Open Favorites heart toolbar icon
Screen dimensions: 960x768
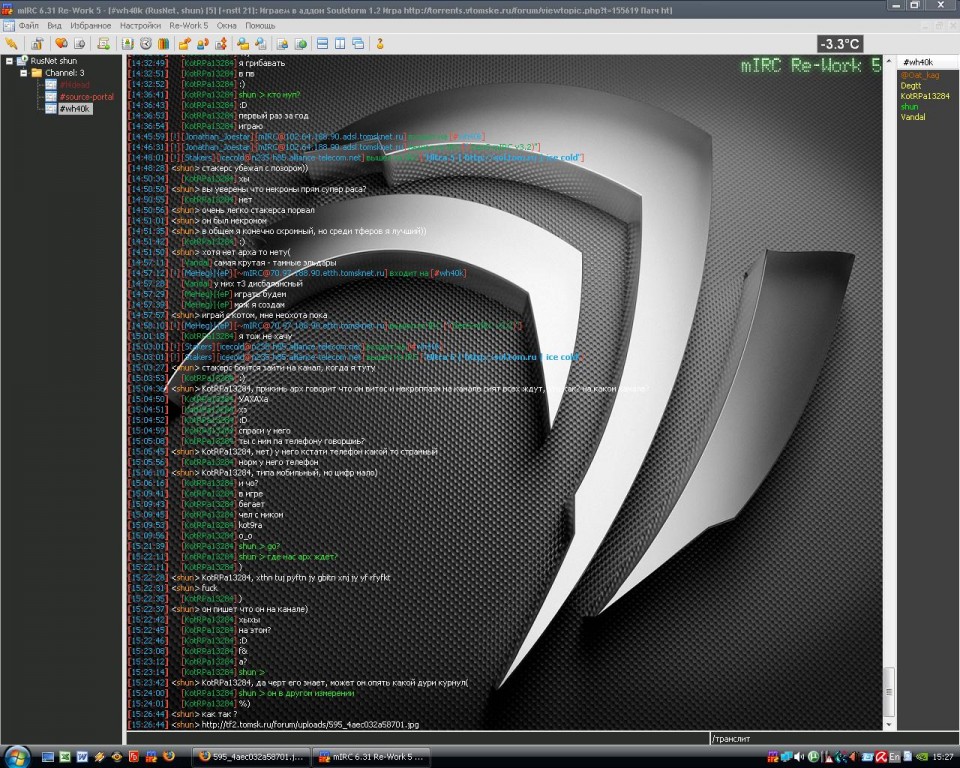click(x=61, y=43)
